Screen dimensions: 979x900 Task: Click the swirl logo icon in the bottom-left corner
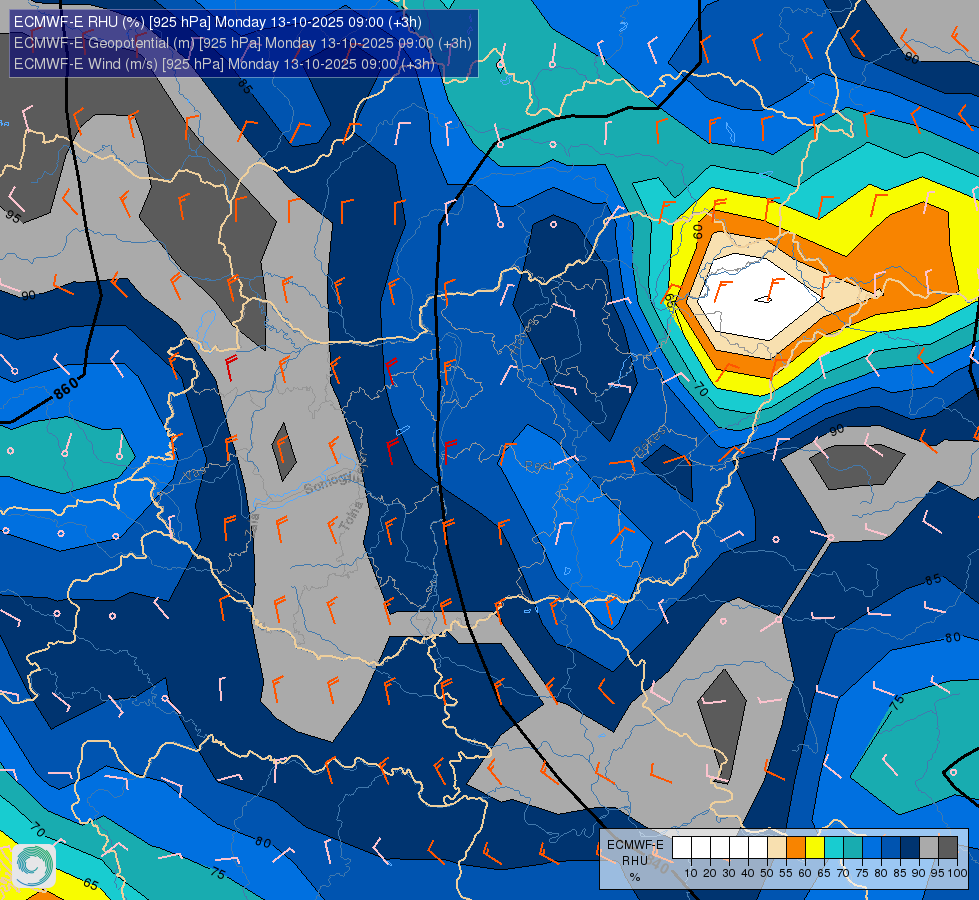34,866
